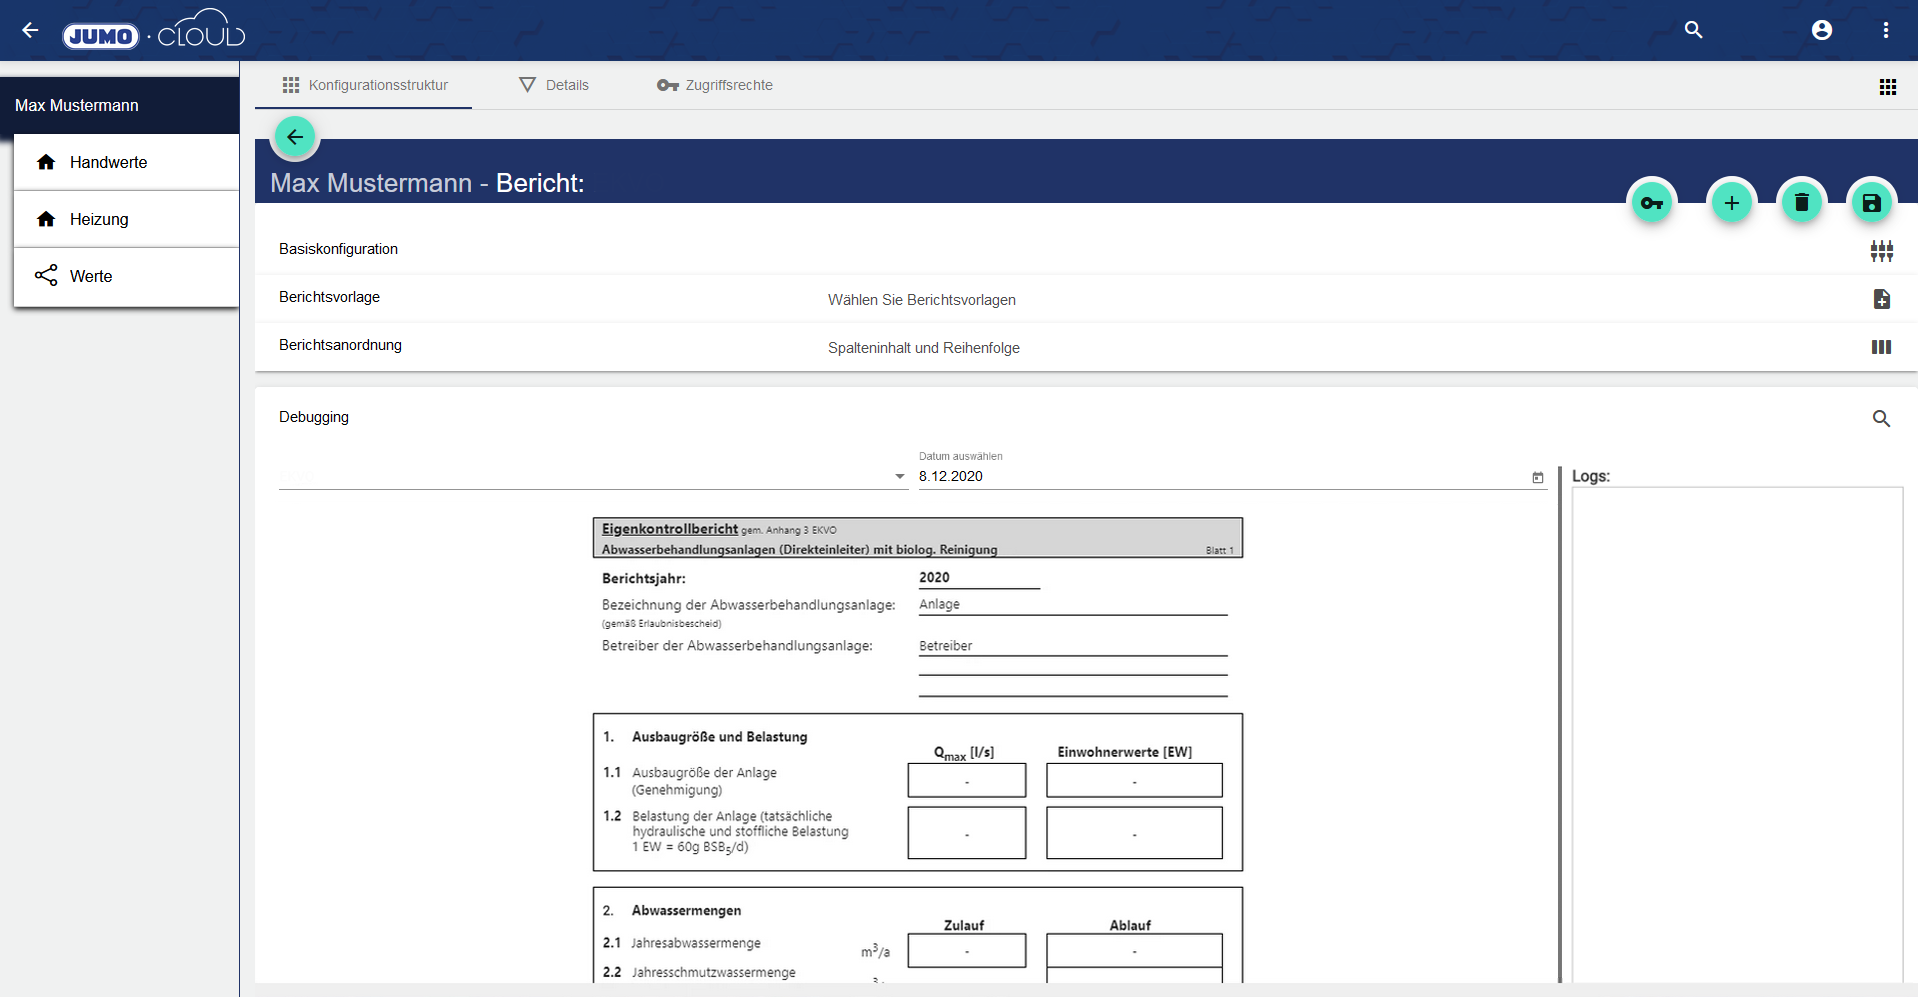The height and width of the screenshot is (997, 1918).
Task: Click the green key access-rights button
Action: click(1652, 204)
